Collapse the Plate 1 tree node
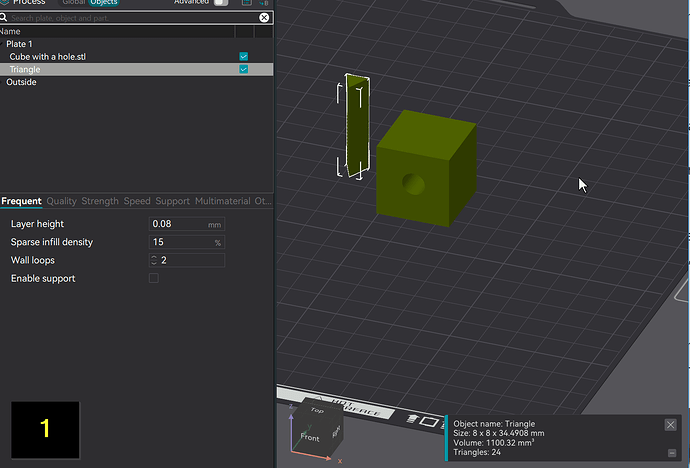Image resolution: width=690 pixels, height=468 pixels. click(x=2, y=44)
